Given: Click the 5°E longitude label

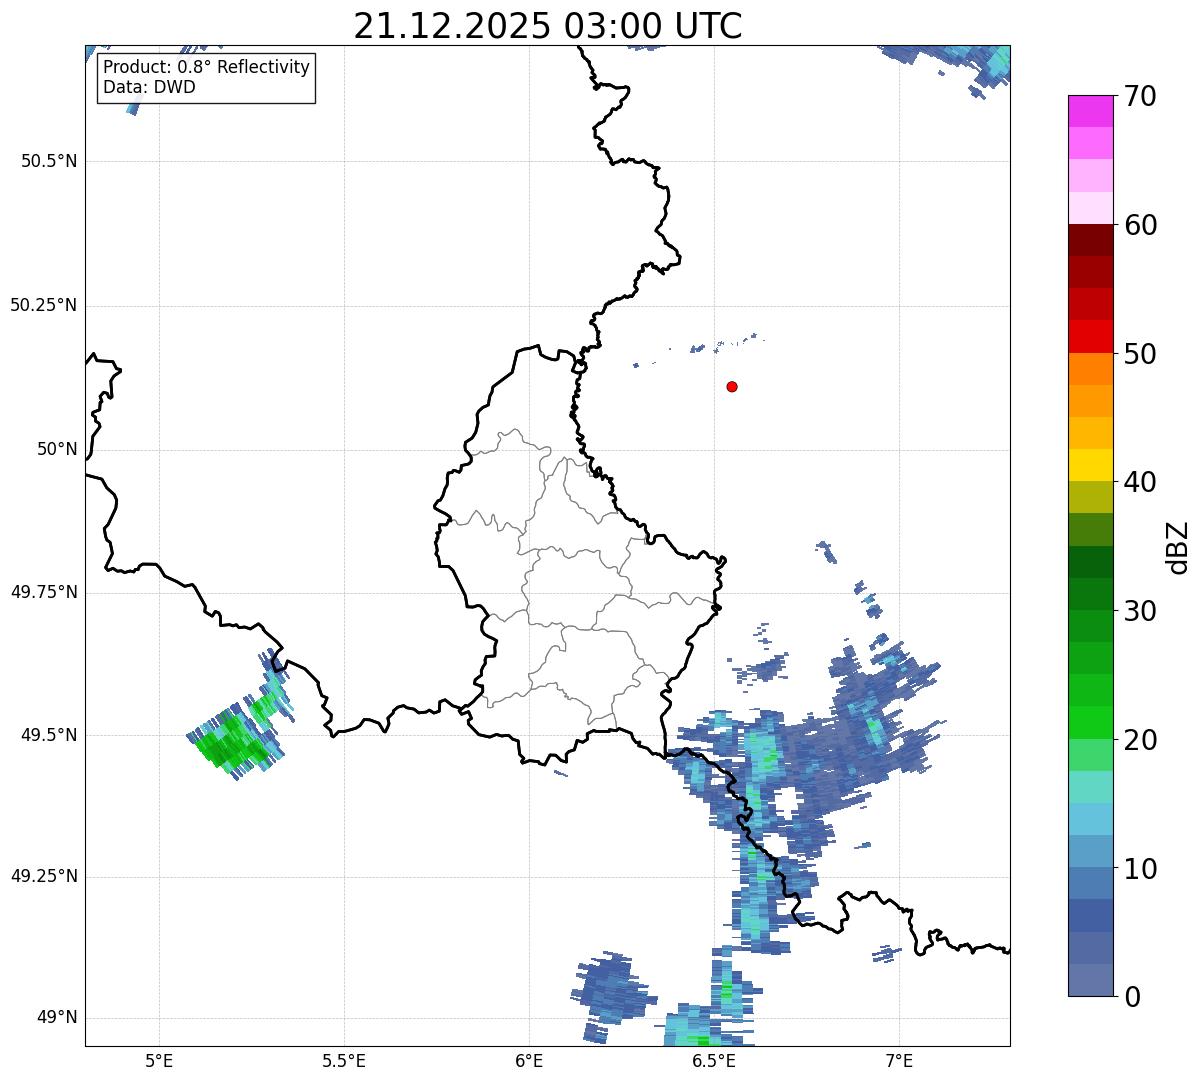Looking at the screenshot, I should [159, 1061].
